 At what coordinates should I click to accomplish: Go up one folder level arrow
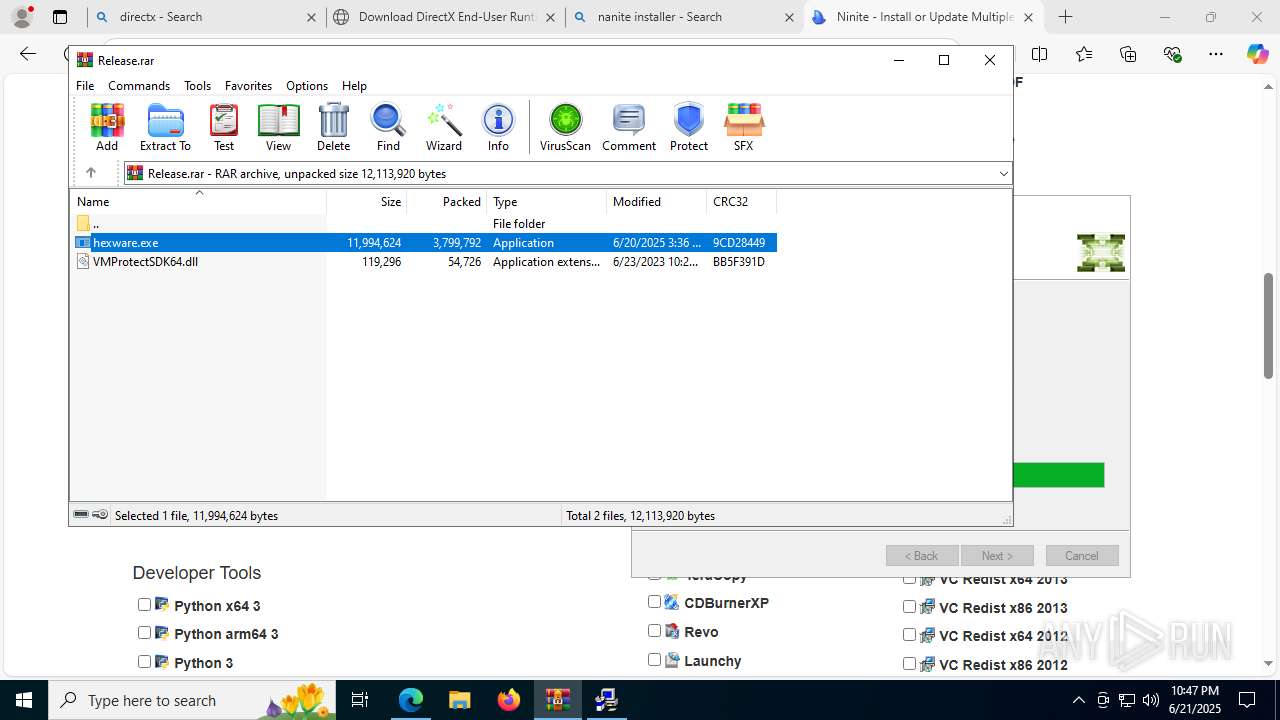(90, 173)
